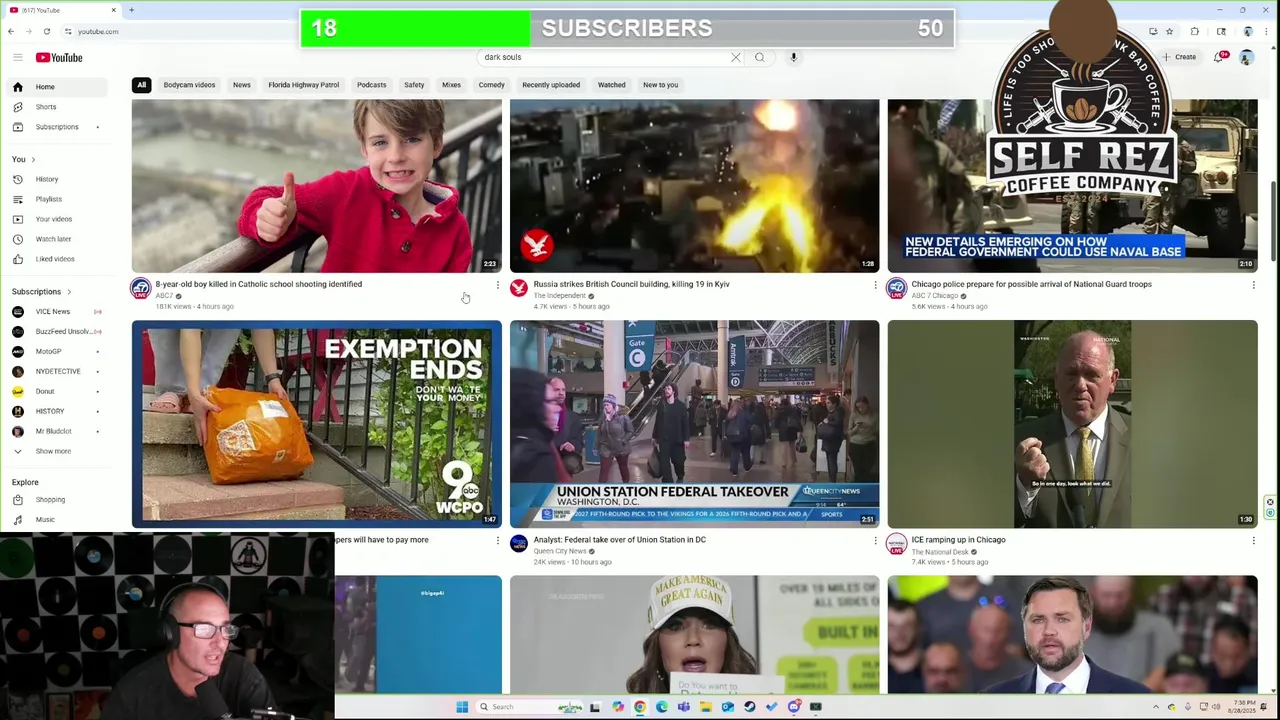
Task: Select the Bodycam videos chip
Action: pos(189,85)
